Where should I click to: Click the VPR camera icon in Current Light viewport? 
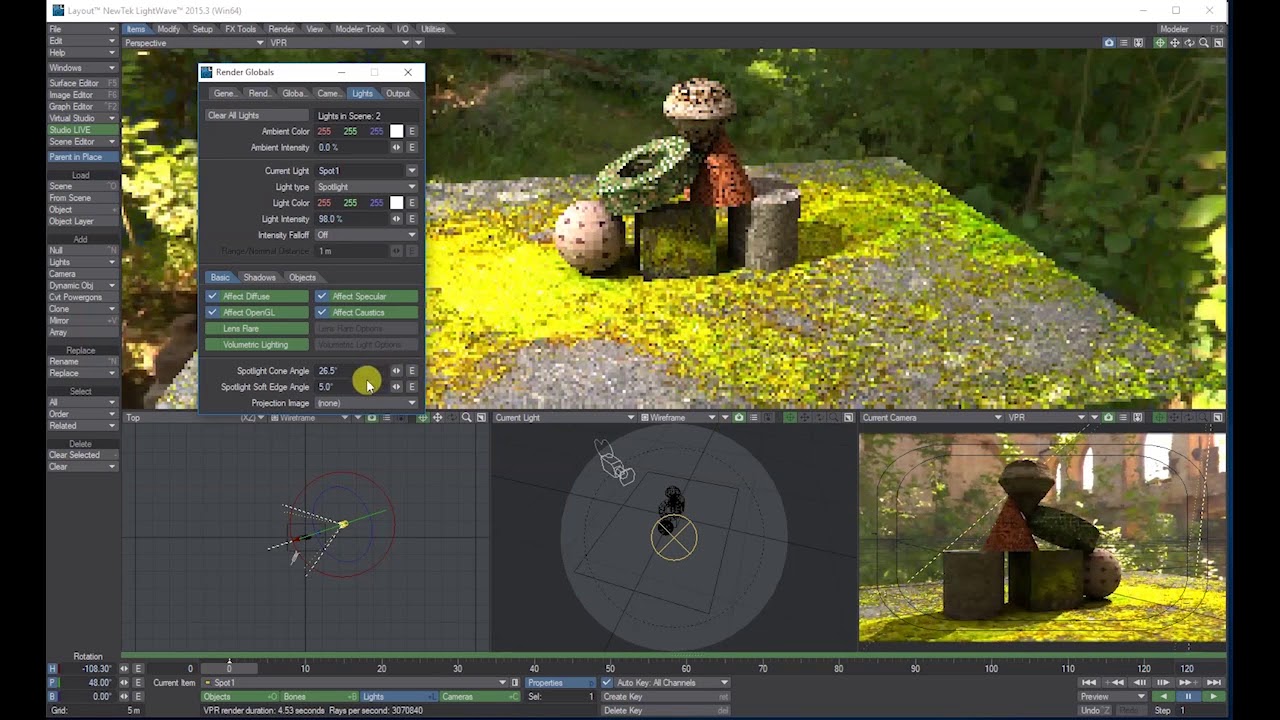click(x=739, y=418)
